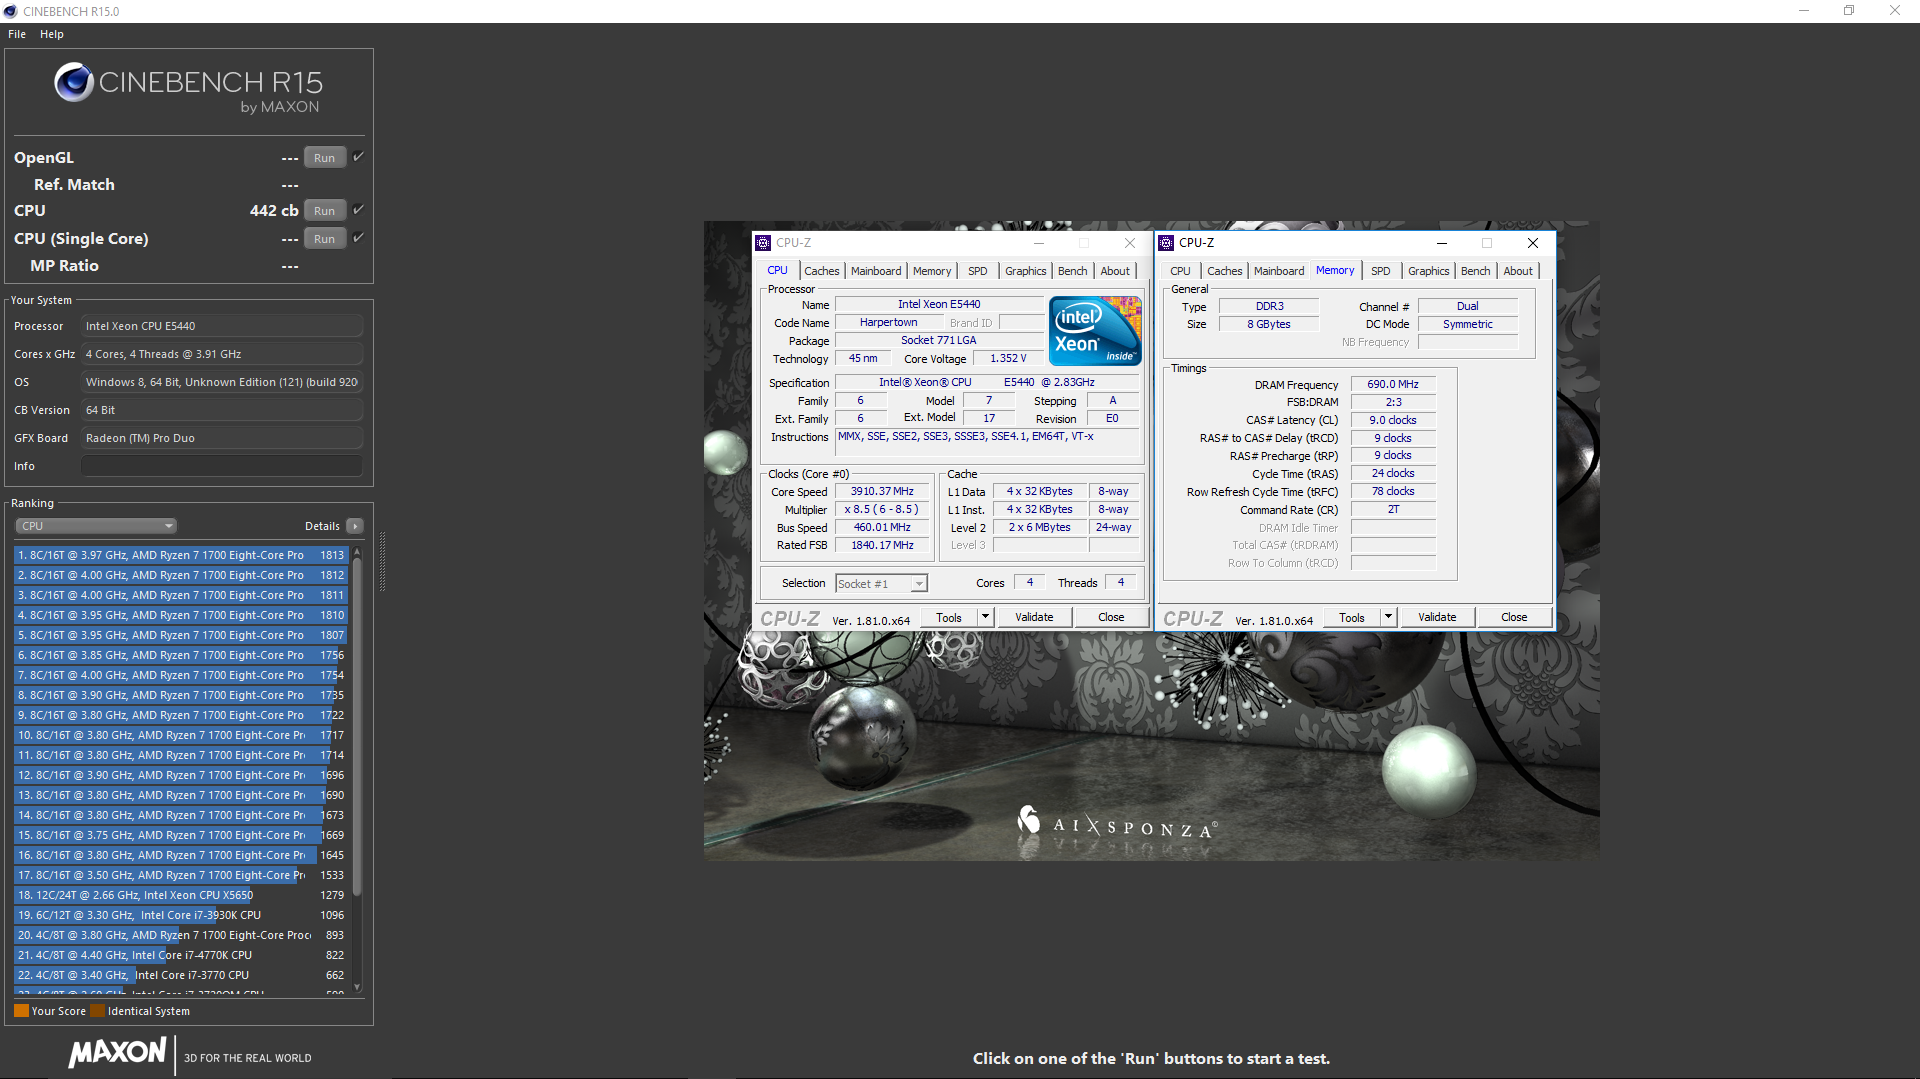Expand Tools dropdown arrow in right CPU-Z window
The width and height of the screenshot is (1920, 1079).
pos(1388,618)
